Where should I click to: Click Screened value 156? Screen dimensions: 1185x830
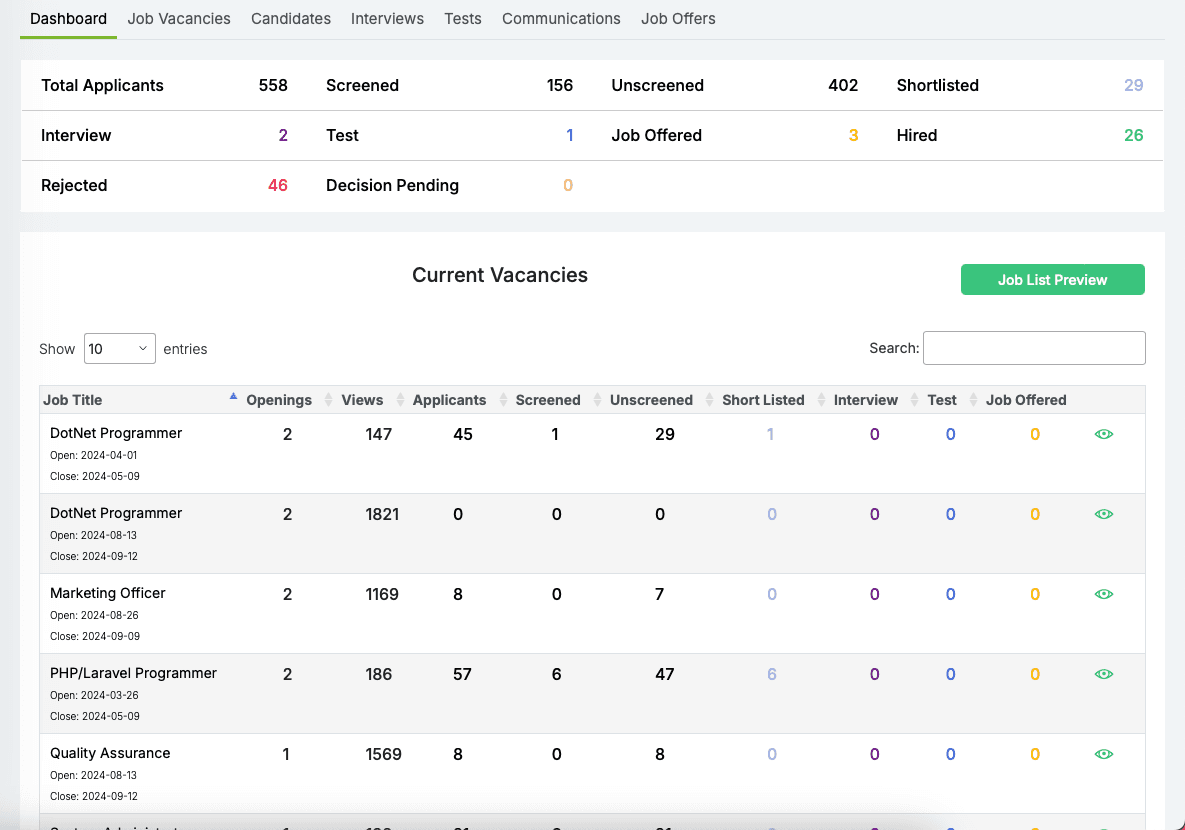click(559, 85)
